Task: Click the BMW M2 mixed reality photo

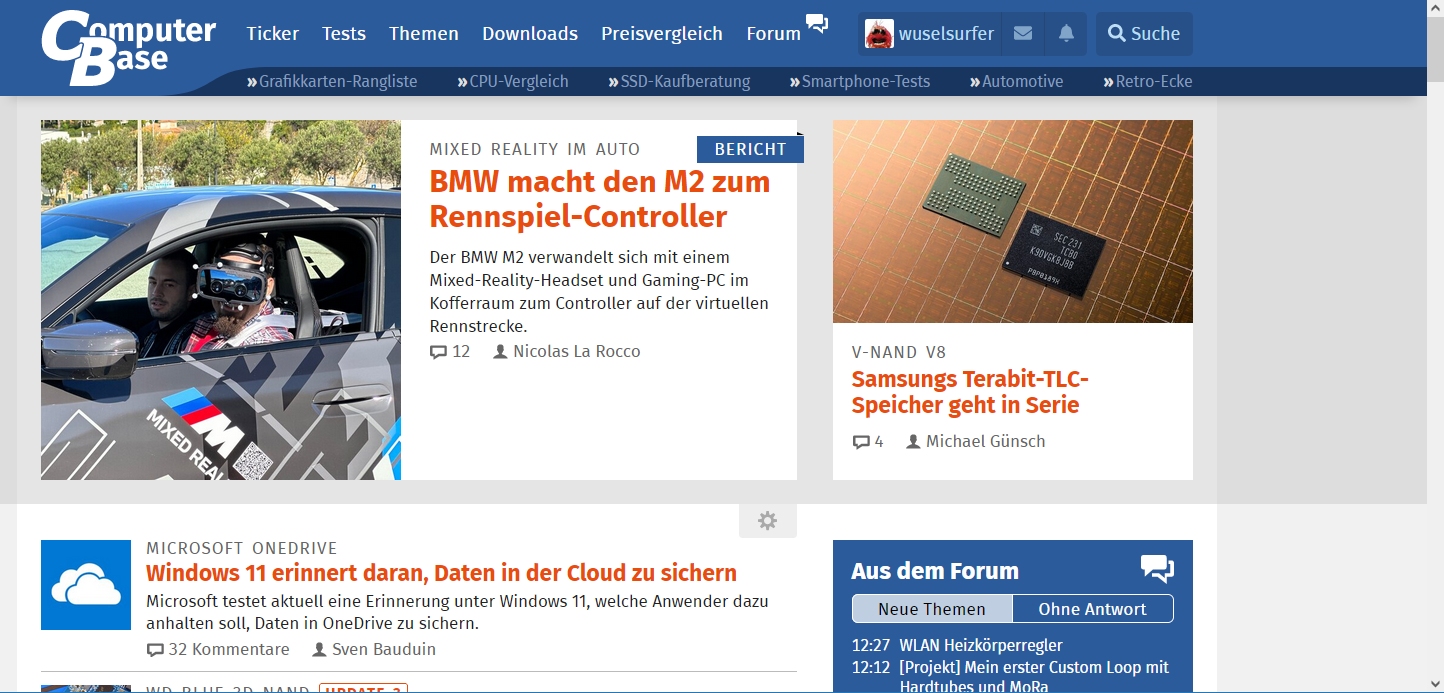Action: click(x=221, y=300)
